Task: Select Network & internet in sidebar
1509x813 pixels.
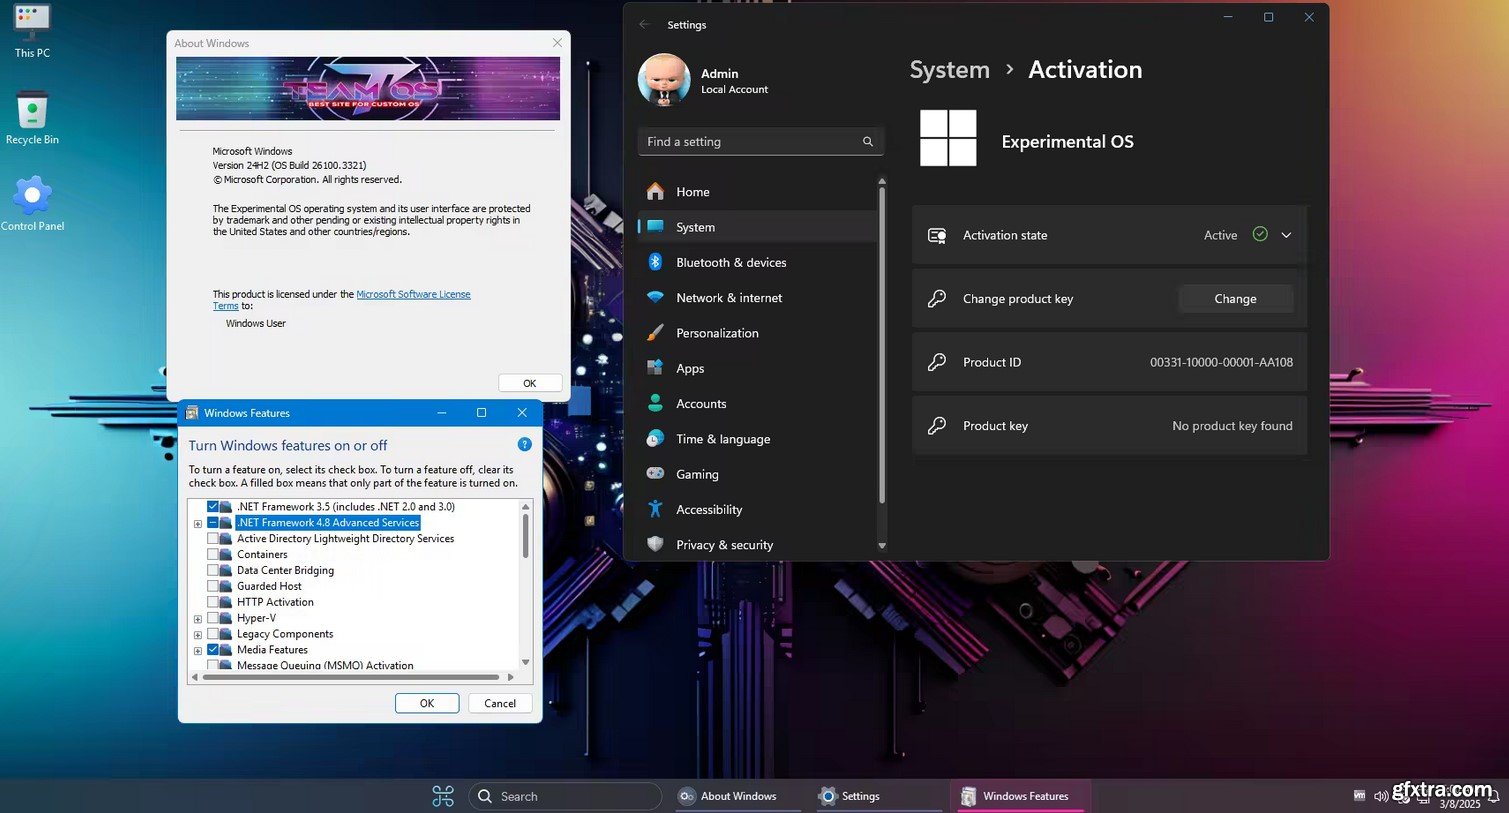Action: pyautogui.click(x=728, y=298)
